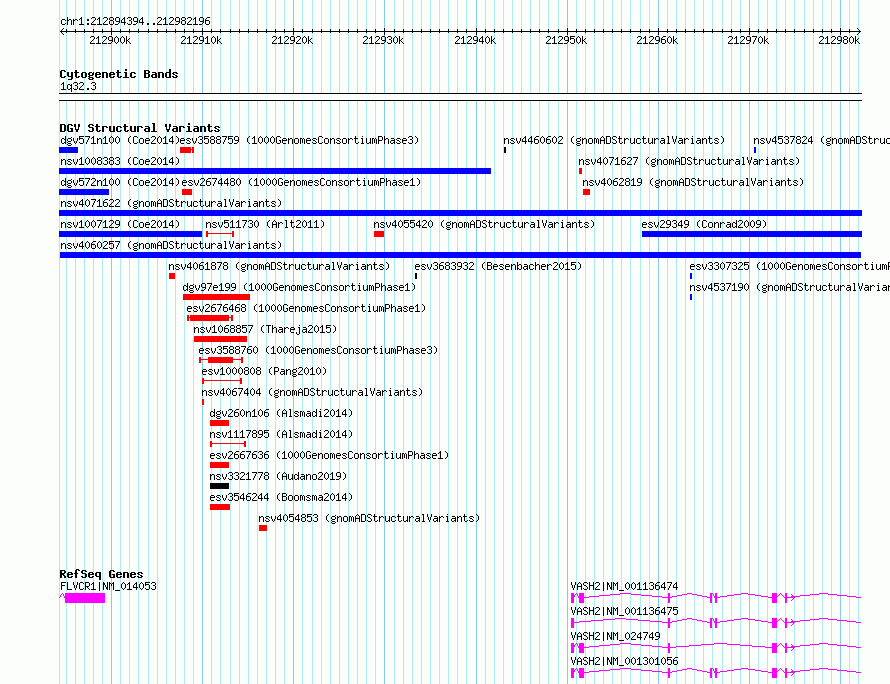
Task: Select the nsv4060257 variant label
Action: (x=171, y=245)
